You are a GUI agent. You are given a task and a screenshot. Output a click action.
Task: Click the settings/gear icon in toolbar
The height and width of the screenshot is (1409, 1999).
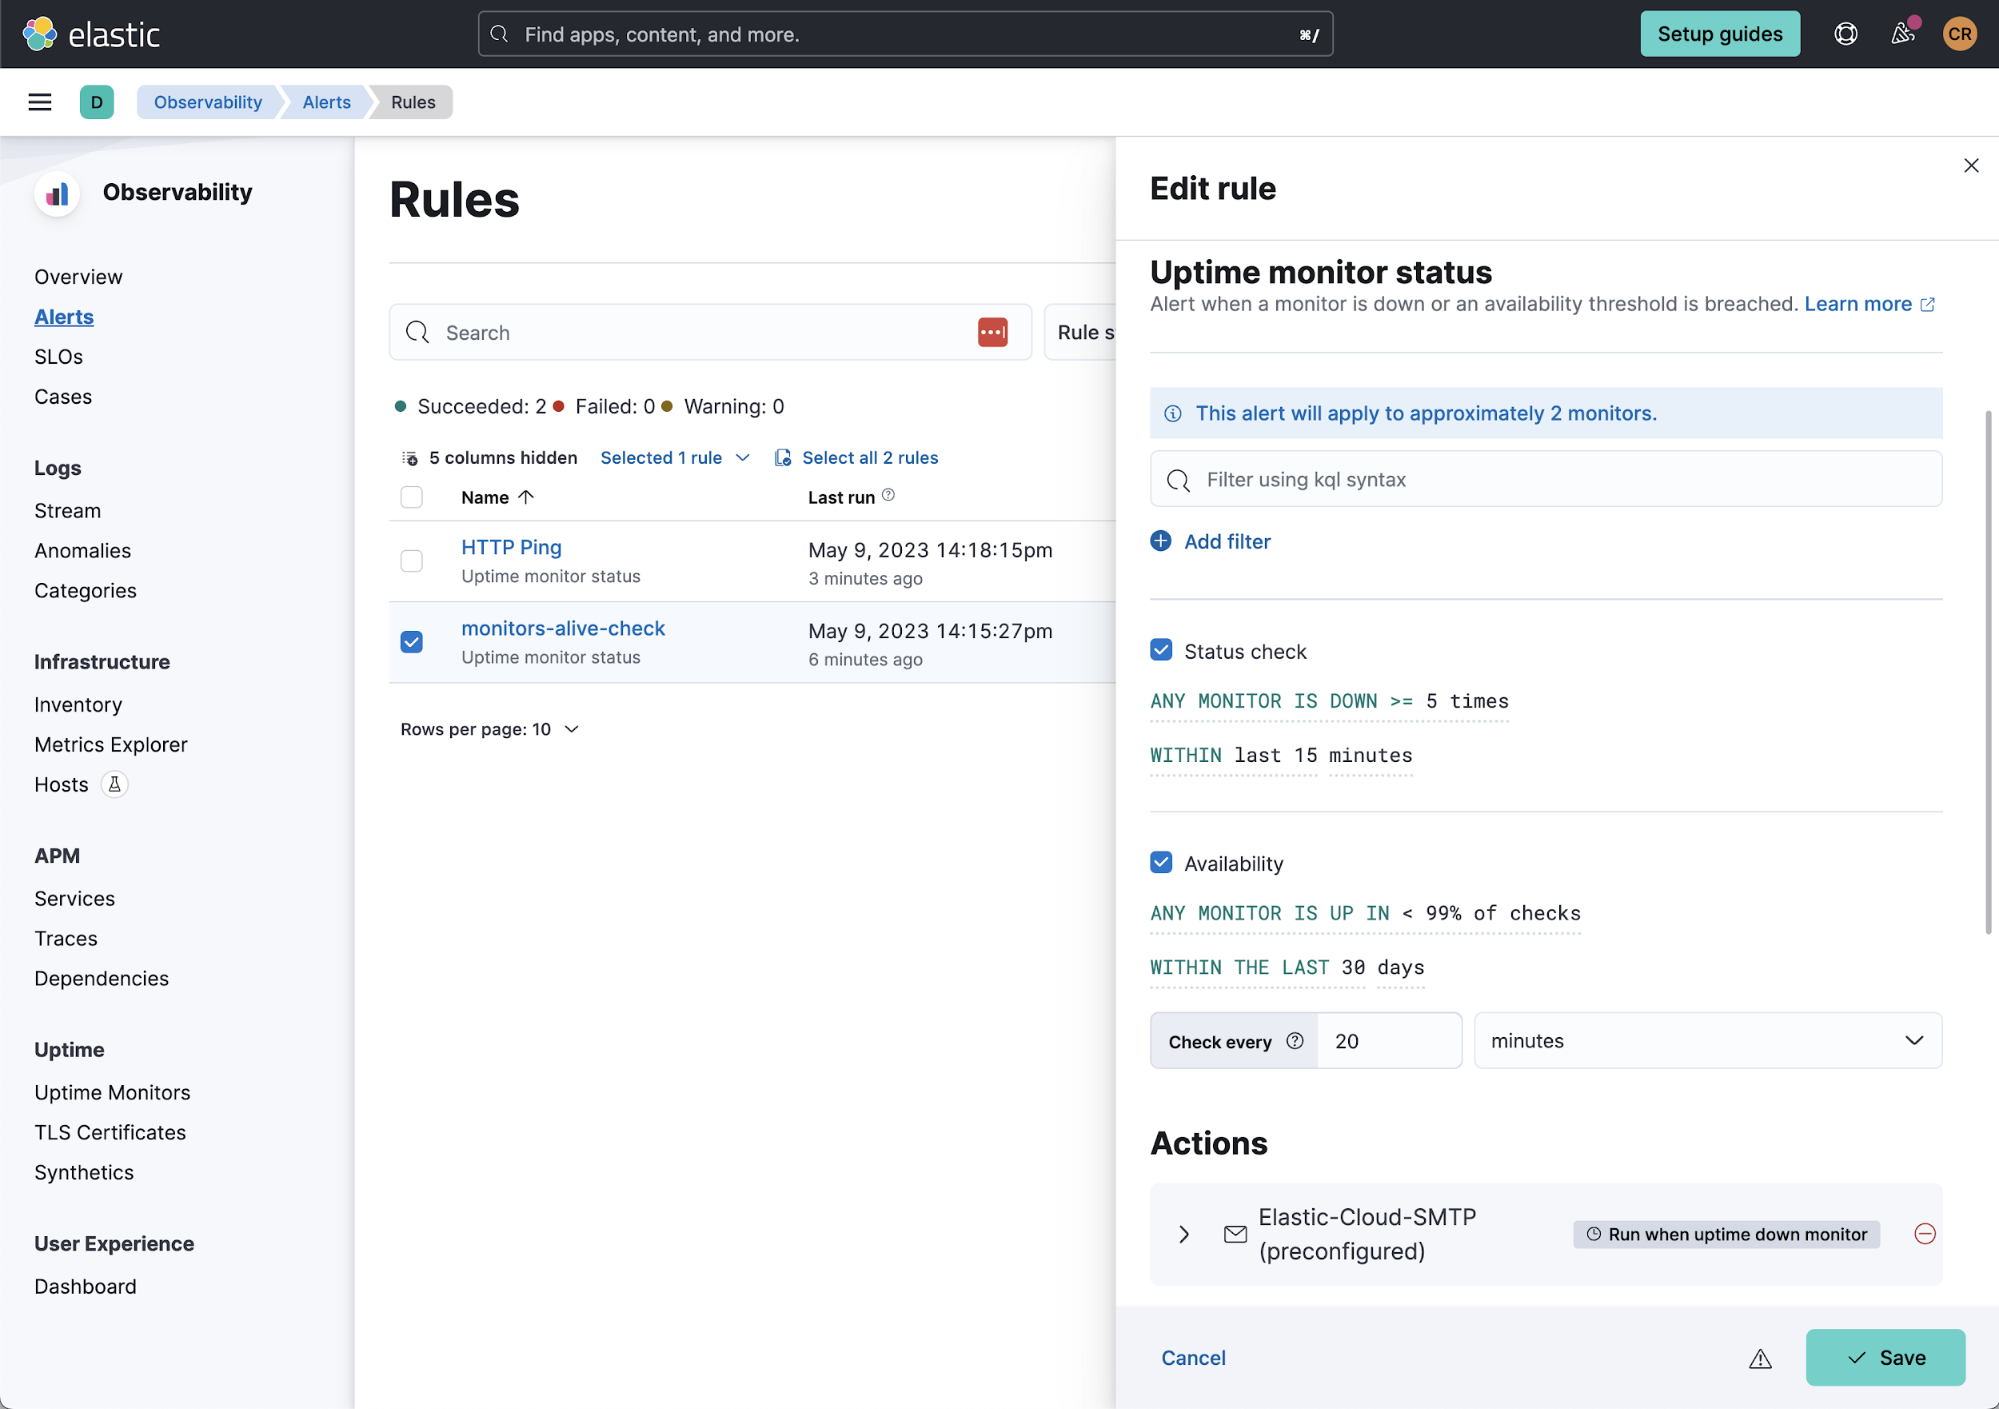pyautogui.click(x=1845, y=34)
